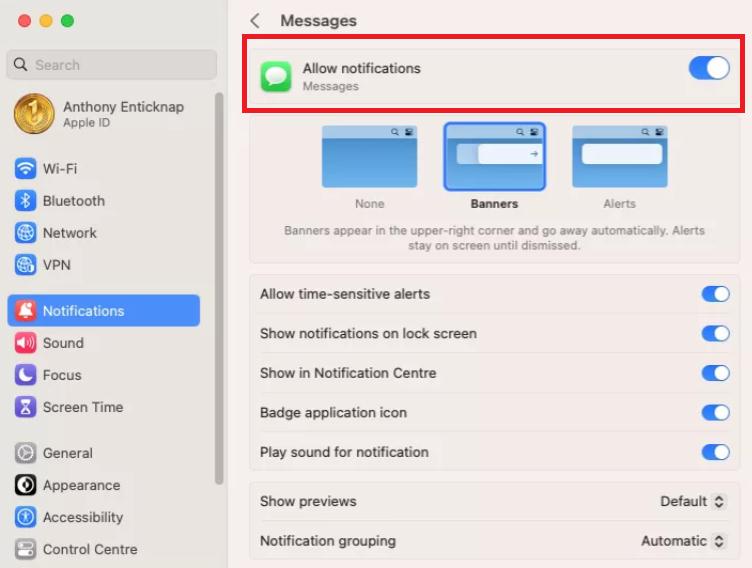Open Focus settings label
The width and height of the screenshot is (752, 568).
pyautogui.click(x=62, y=375)
